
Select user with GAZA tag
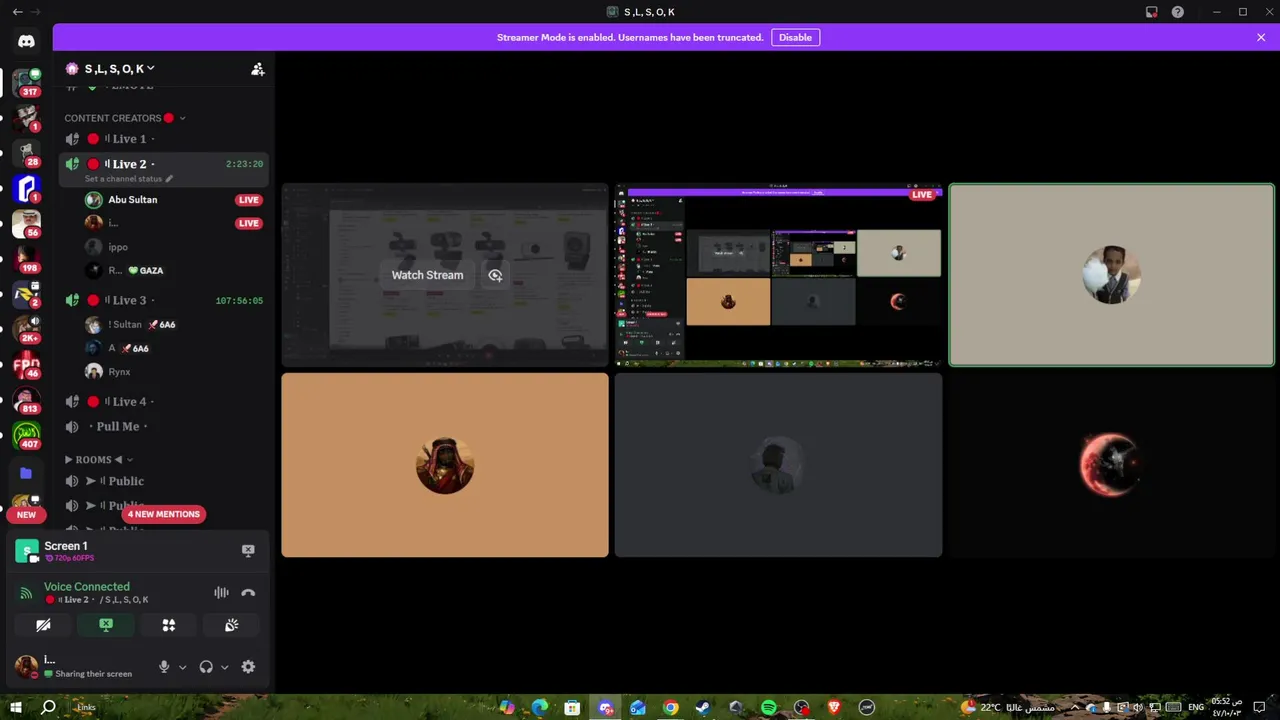(x=172, y=270)
